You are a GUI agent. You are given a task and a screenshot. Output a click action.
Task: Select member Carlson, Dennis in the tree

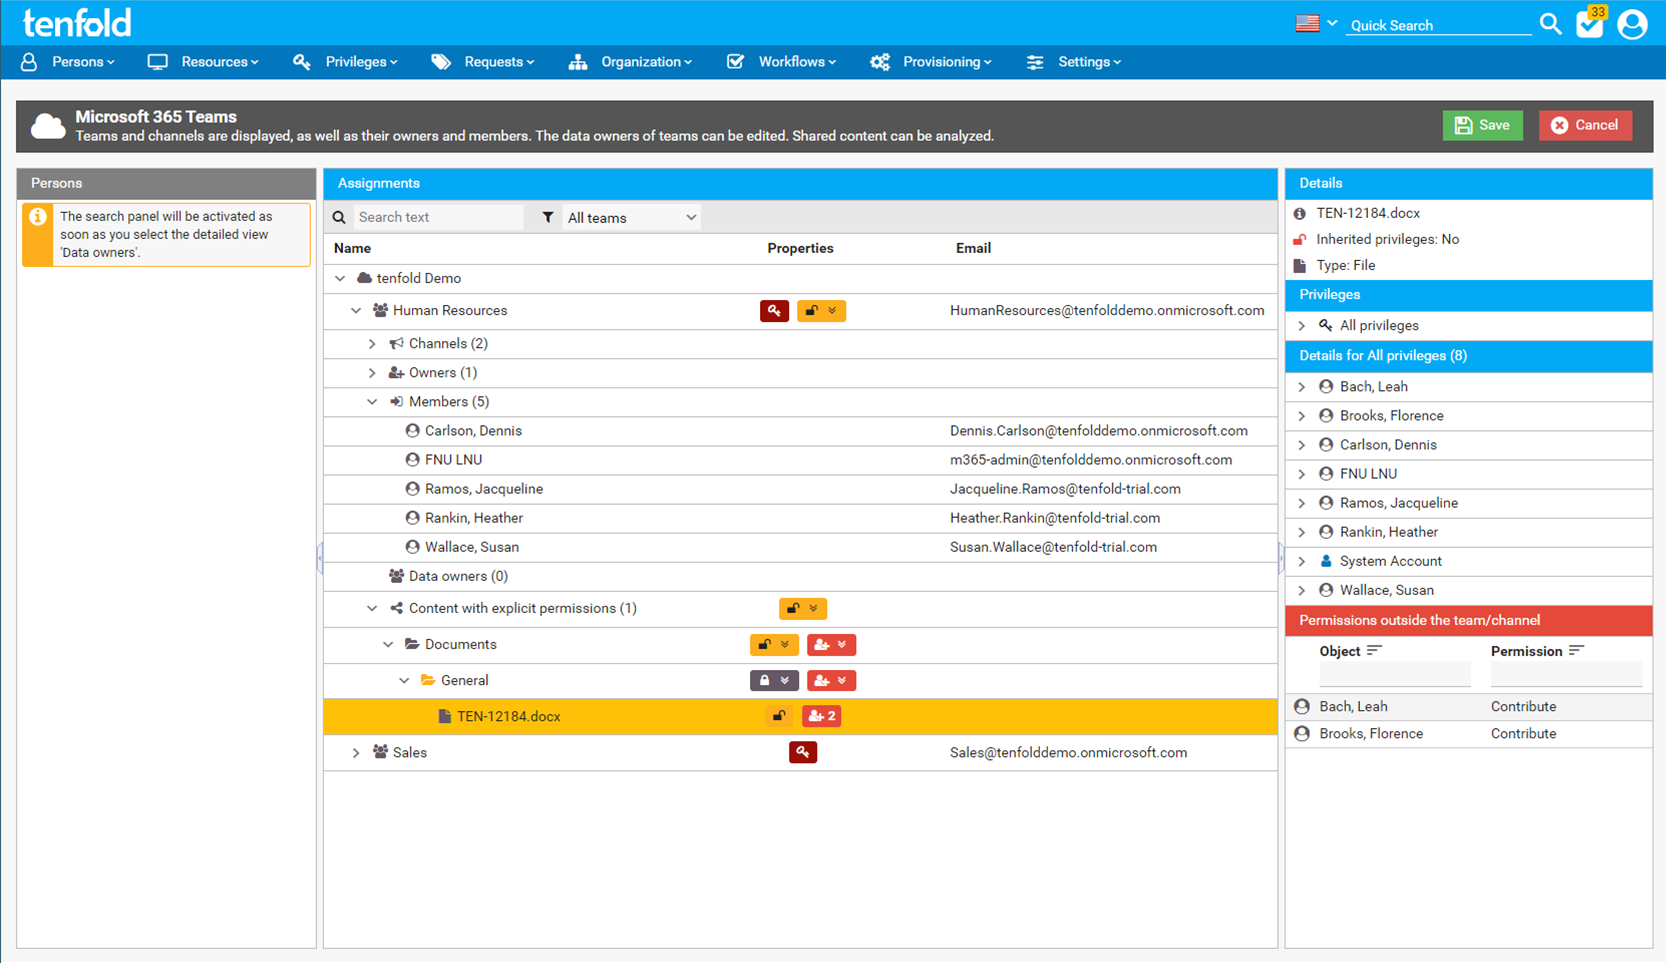pyautogui.click(x=473, y=431)
